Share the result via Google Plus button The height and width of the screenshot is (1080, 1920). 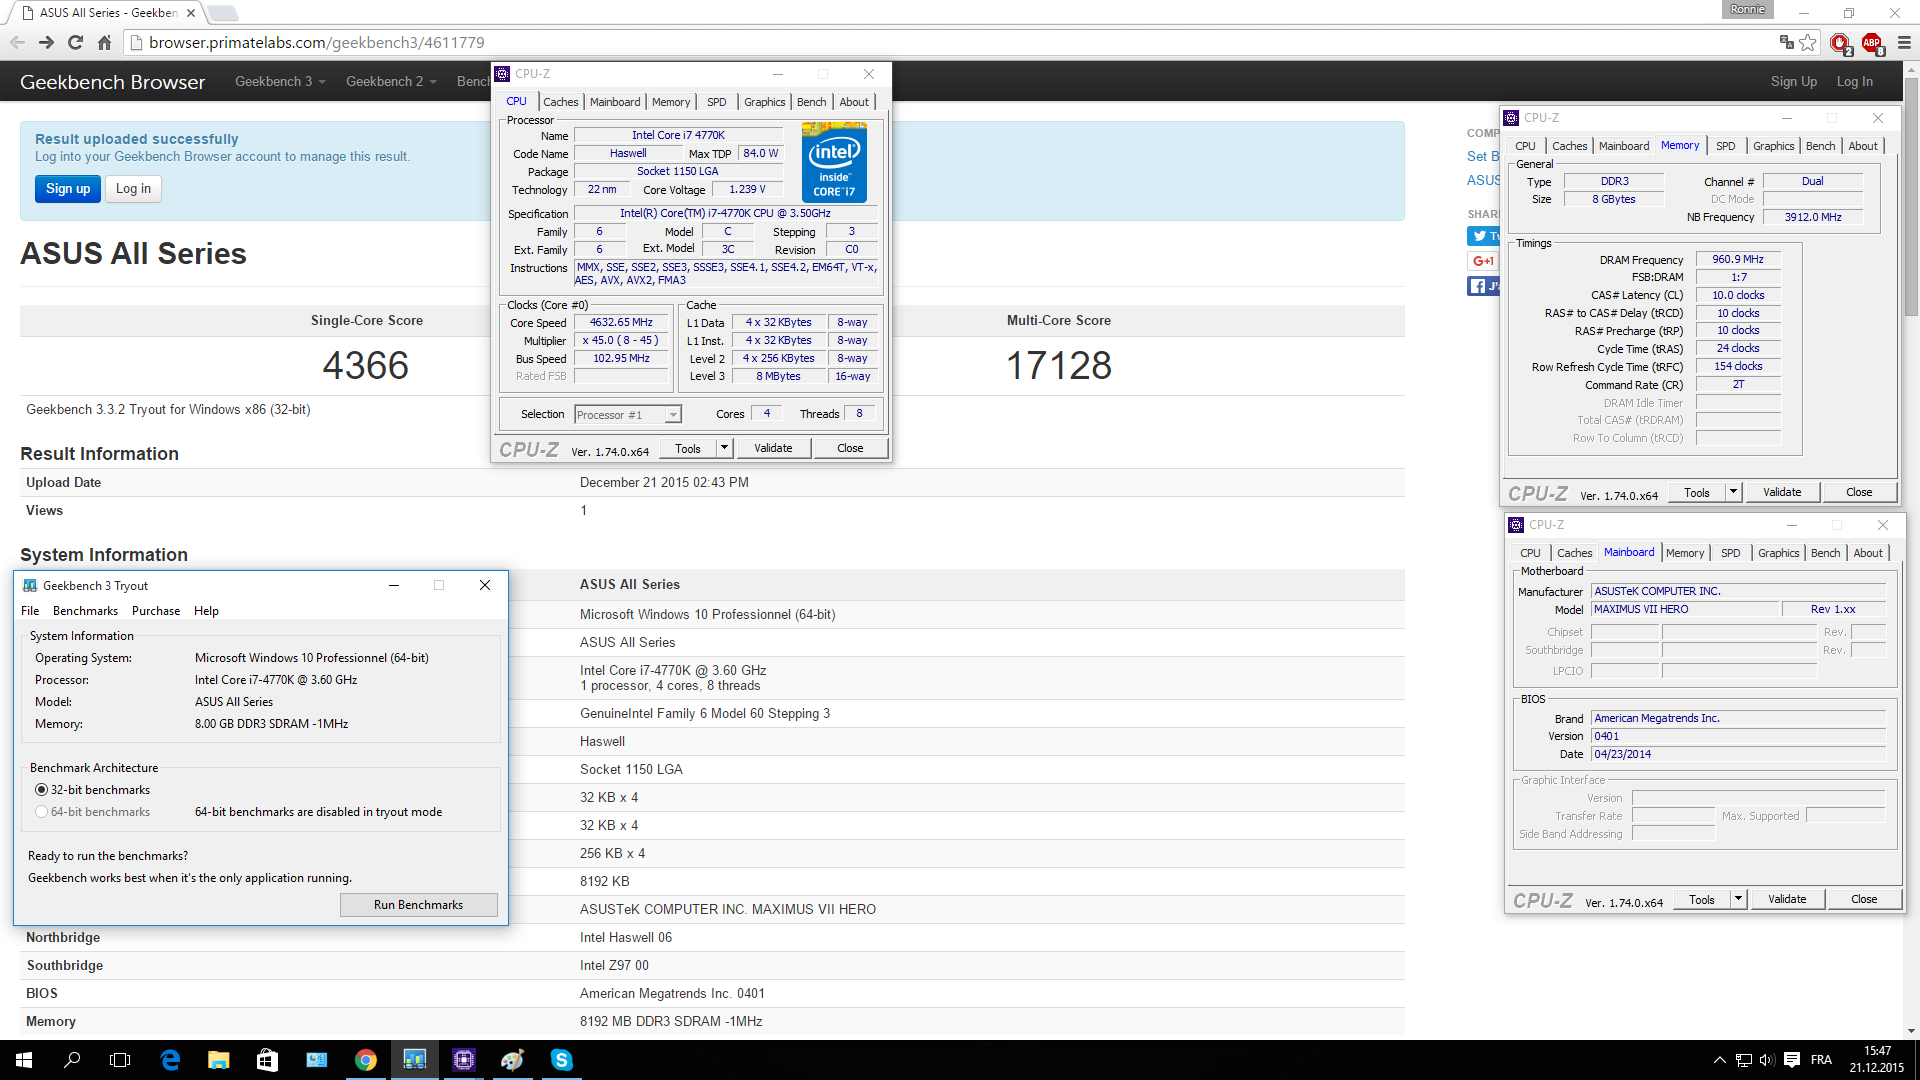[1483, 261]
